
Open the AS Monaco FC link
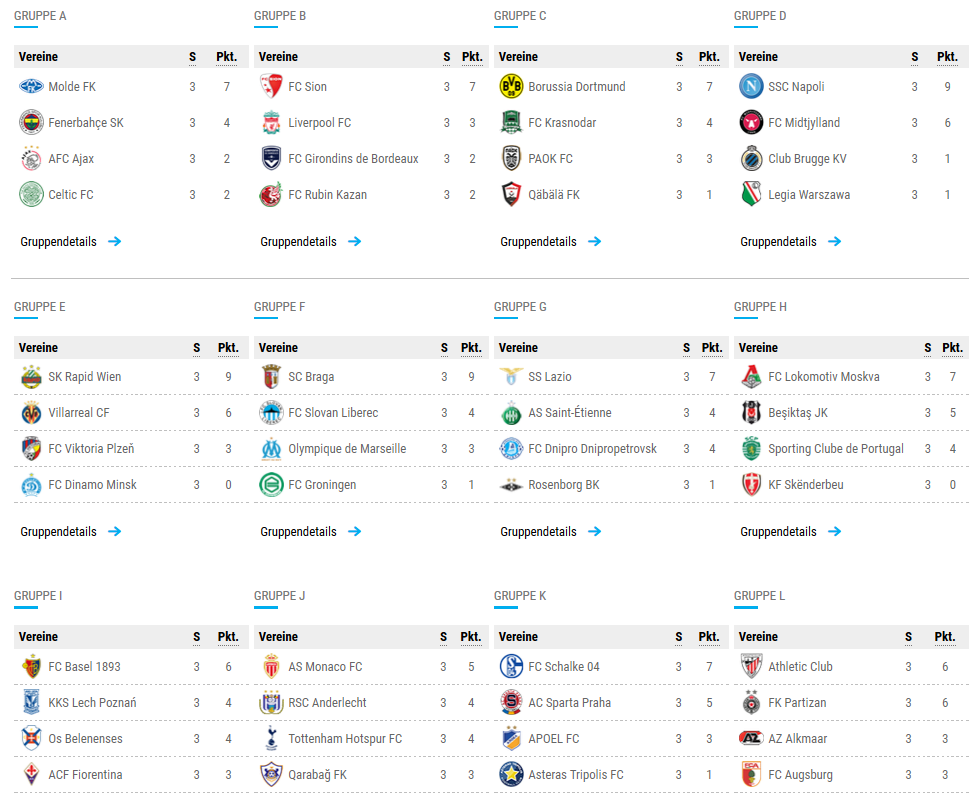[325, 667]
